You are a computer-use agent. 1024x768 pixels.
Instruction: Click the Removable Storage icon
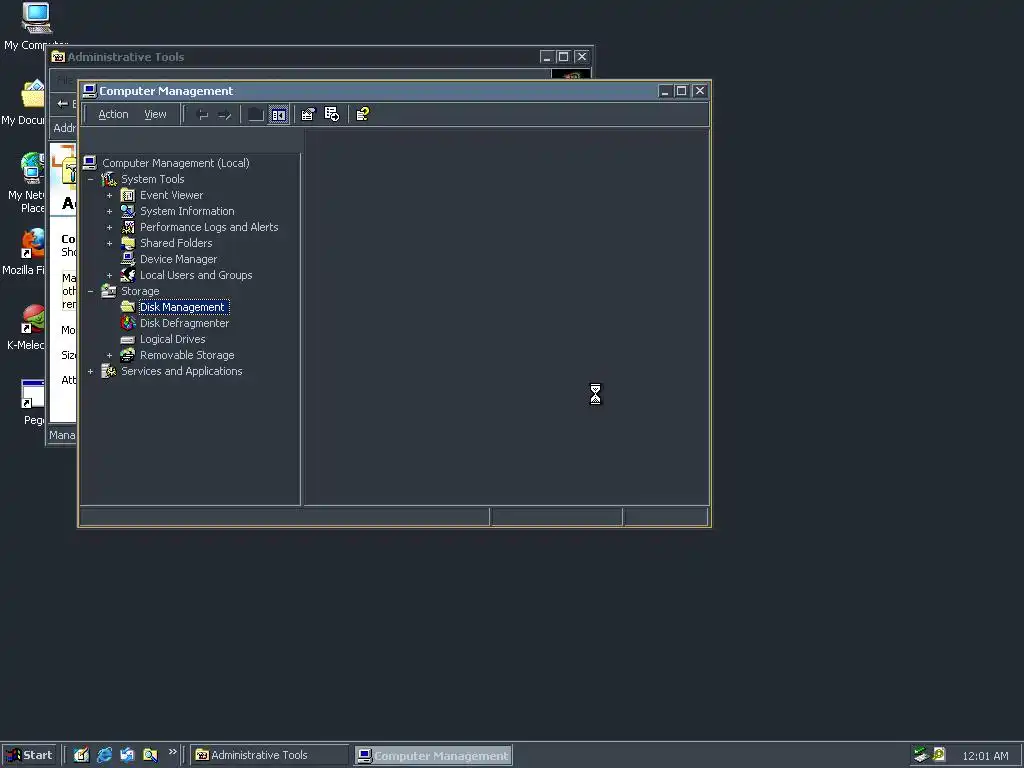(128, 355)
